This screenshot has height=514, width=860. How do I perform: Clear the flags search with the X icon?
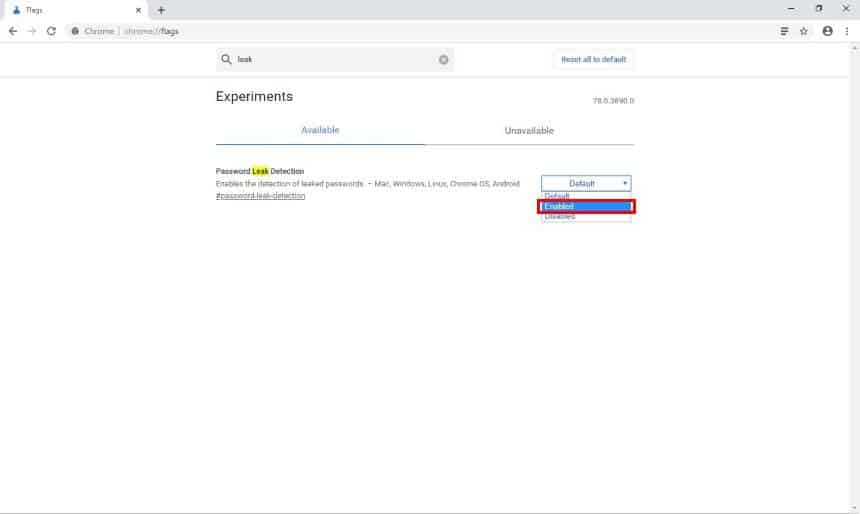point(443,59)
